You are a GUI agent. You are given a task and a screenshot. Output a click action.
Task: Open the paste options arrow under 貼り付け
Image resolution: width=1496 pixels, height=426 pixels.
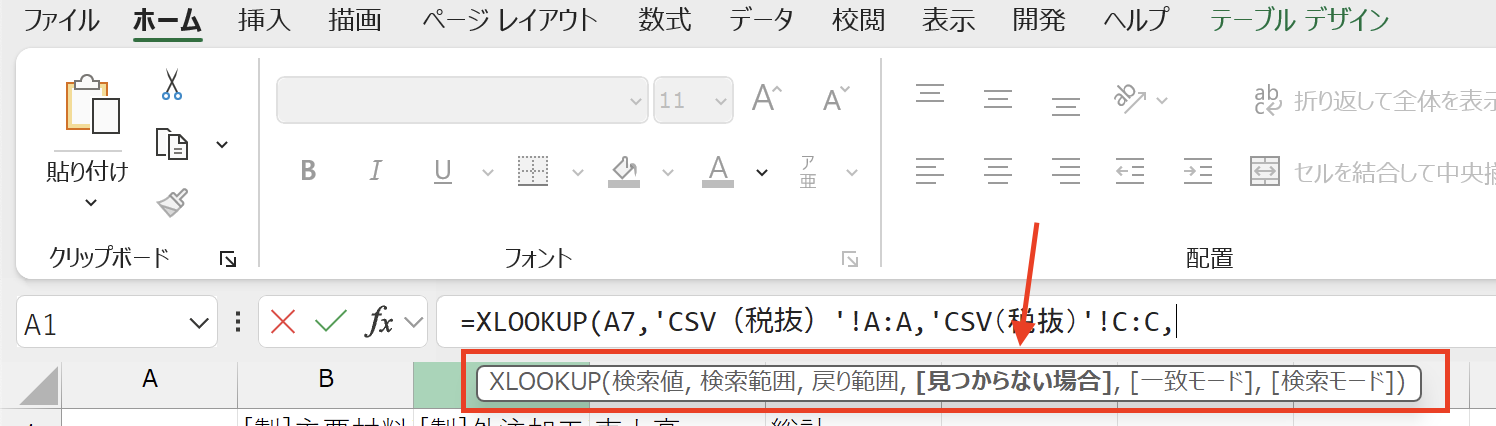91,203
